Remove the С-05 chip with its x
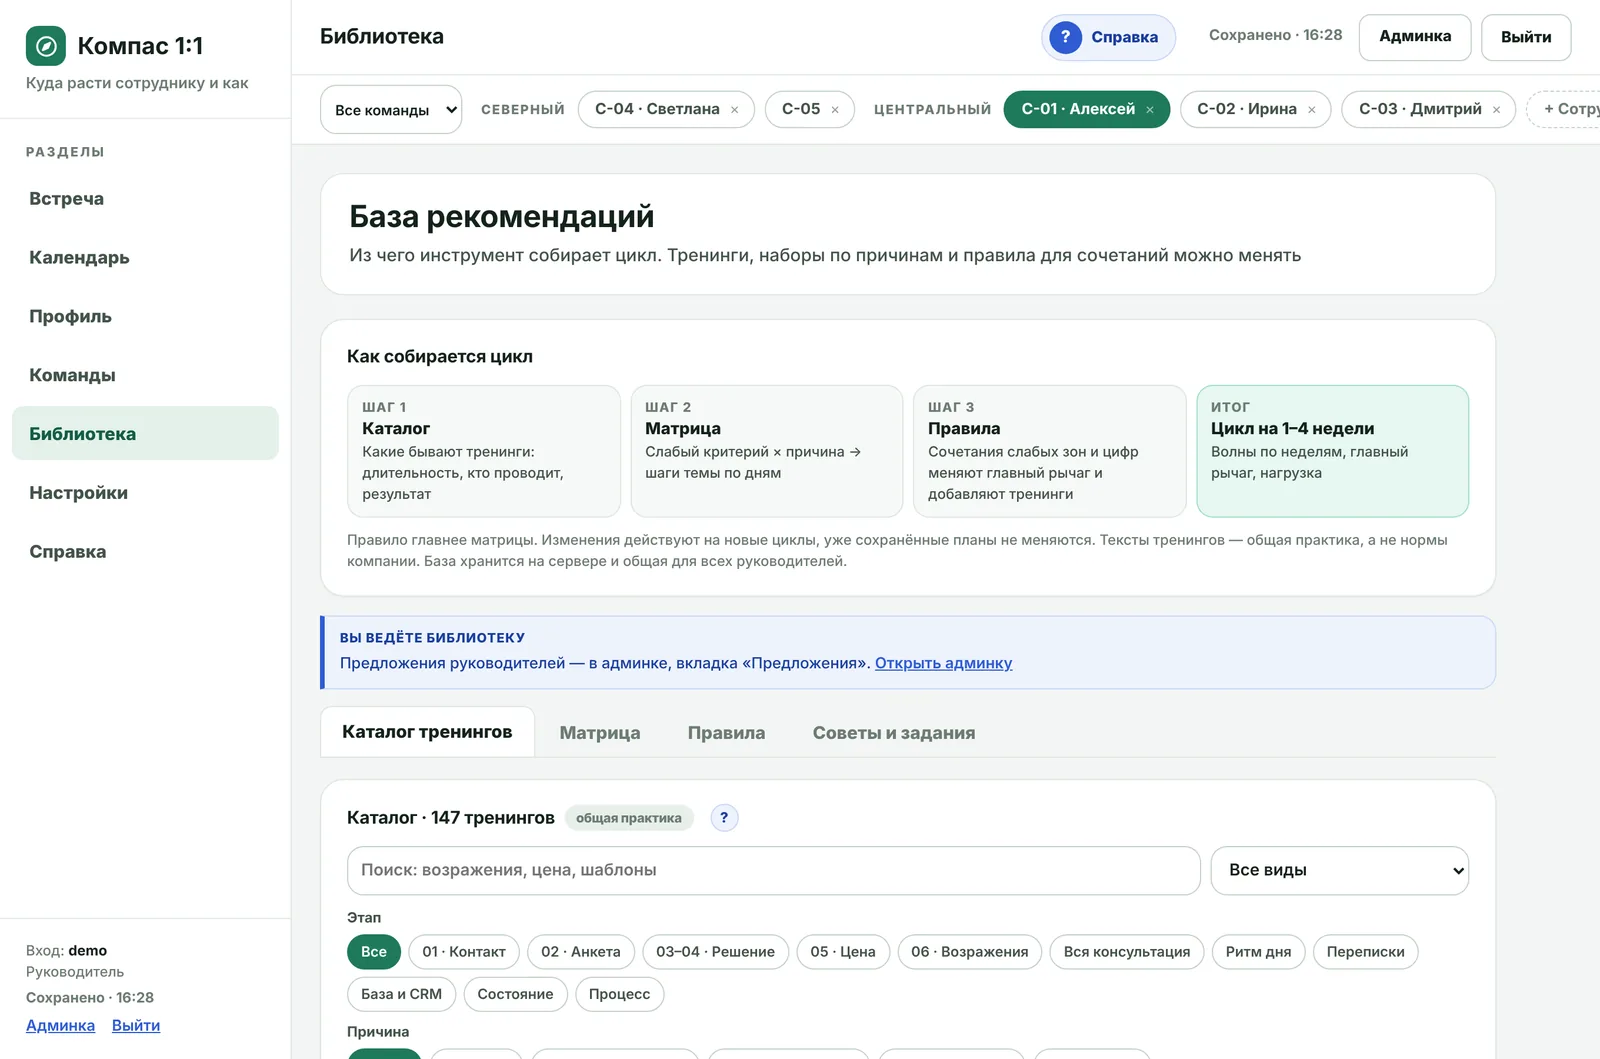 point(835,110)
